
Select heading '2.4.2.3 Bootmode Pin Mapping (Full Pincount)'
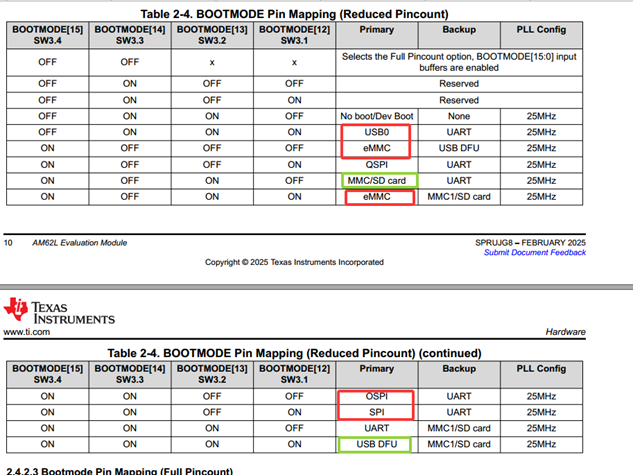(119, 471)
